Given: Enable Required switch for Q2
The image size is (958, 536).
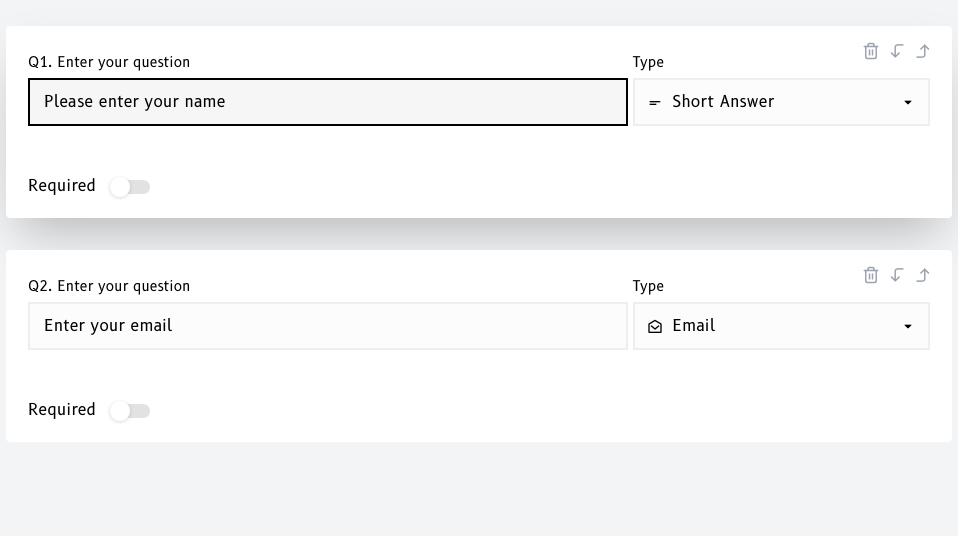Looking at the screenshot, I should [x=130, y=411].
